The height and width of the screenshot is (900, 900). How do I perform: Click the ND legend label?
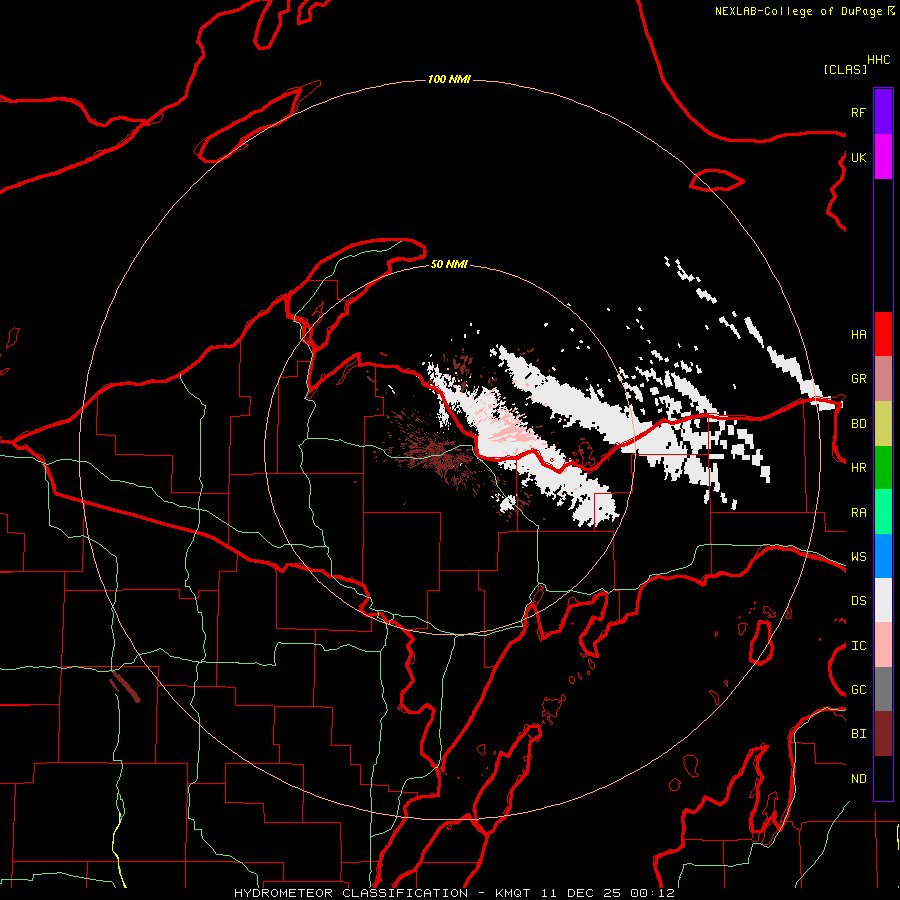point(858,779)
